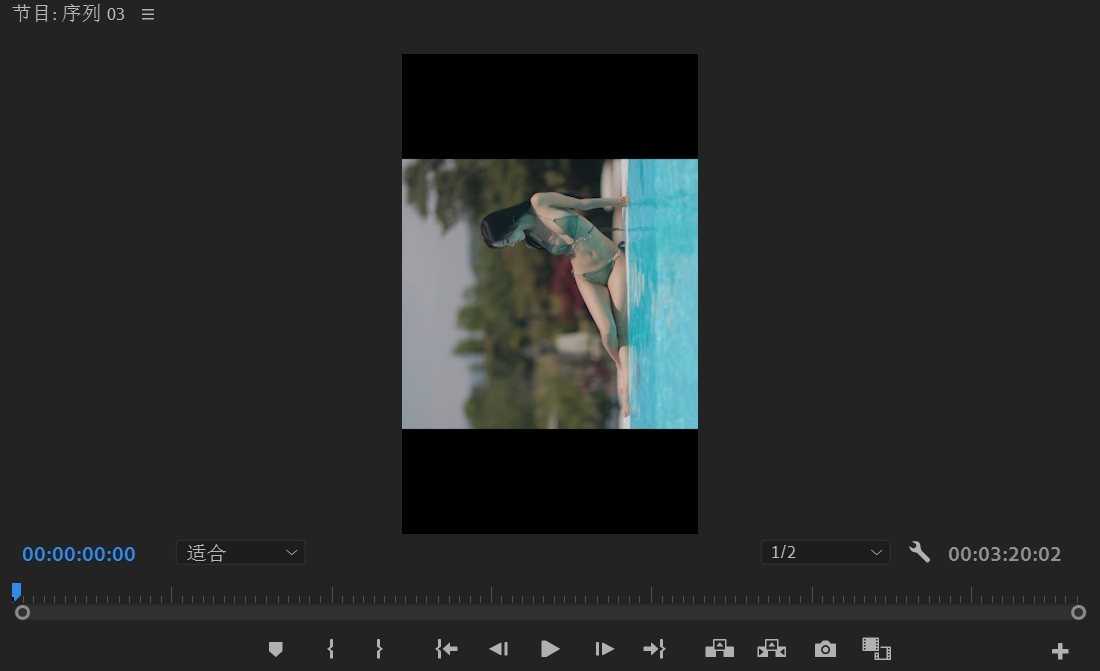The image size is (1100, 671).
Task: Click the Lift button
Action: click(x=719, y=649)
